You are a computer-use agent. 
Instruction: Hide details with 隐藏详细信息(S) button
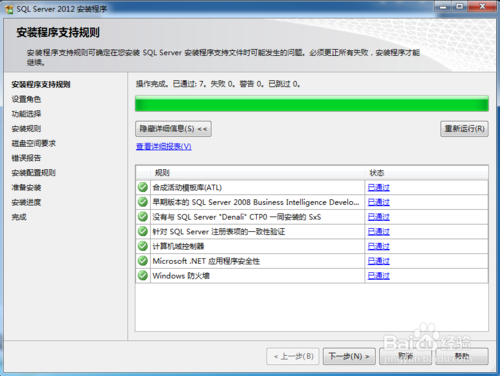173,129
